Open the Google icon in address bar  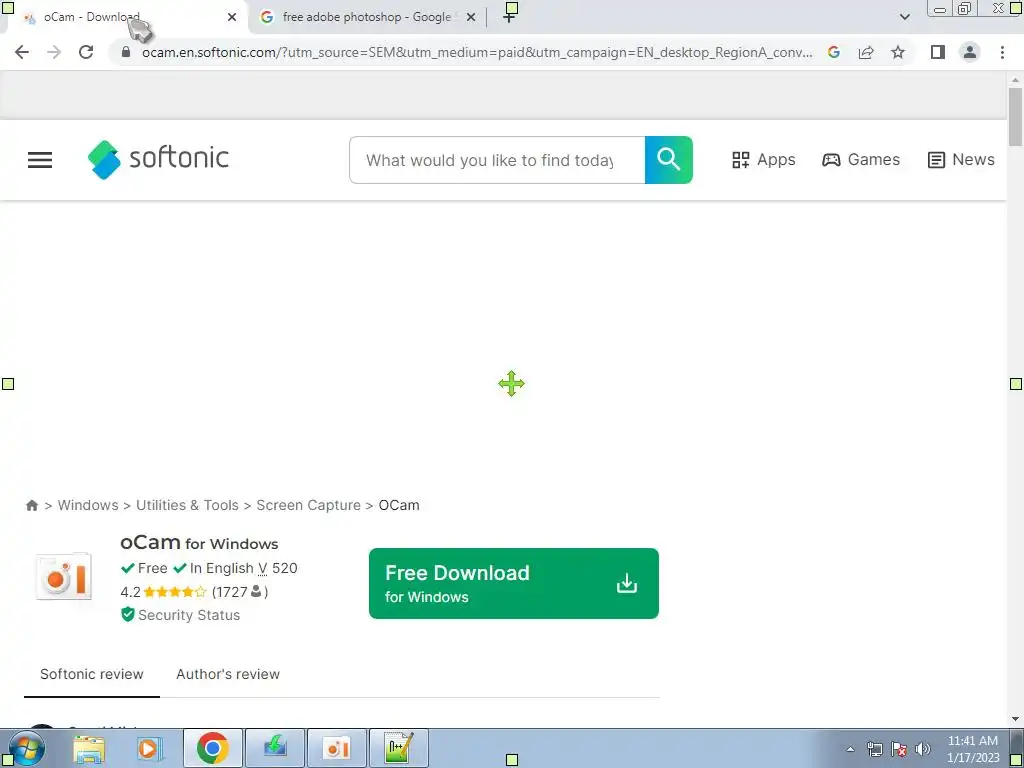coord(833,52)
